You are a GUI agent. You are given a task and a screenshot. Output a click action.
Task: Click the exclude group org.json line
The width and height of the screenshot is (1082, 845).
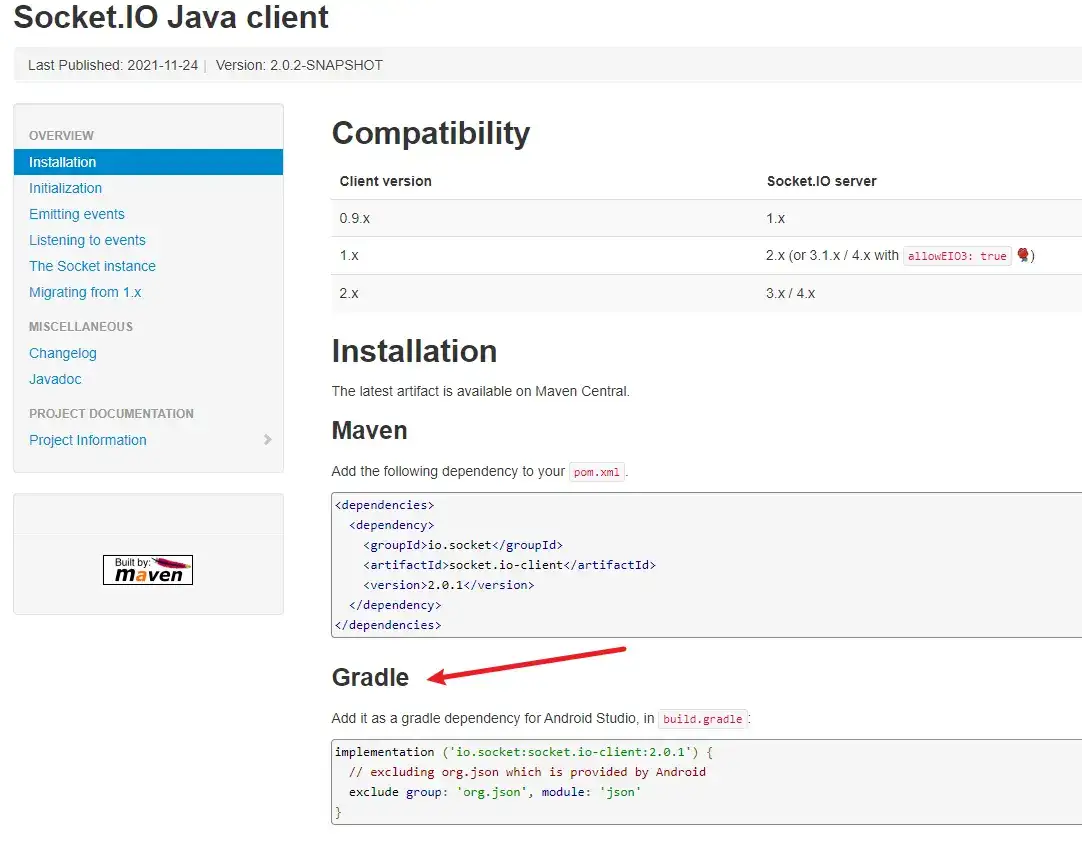point(495,792)
